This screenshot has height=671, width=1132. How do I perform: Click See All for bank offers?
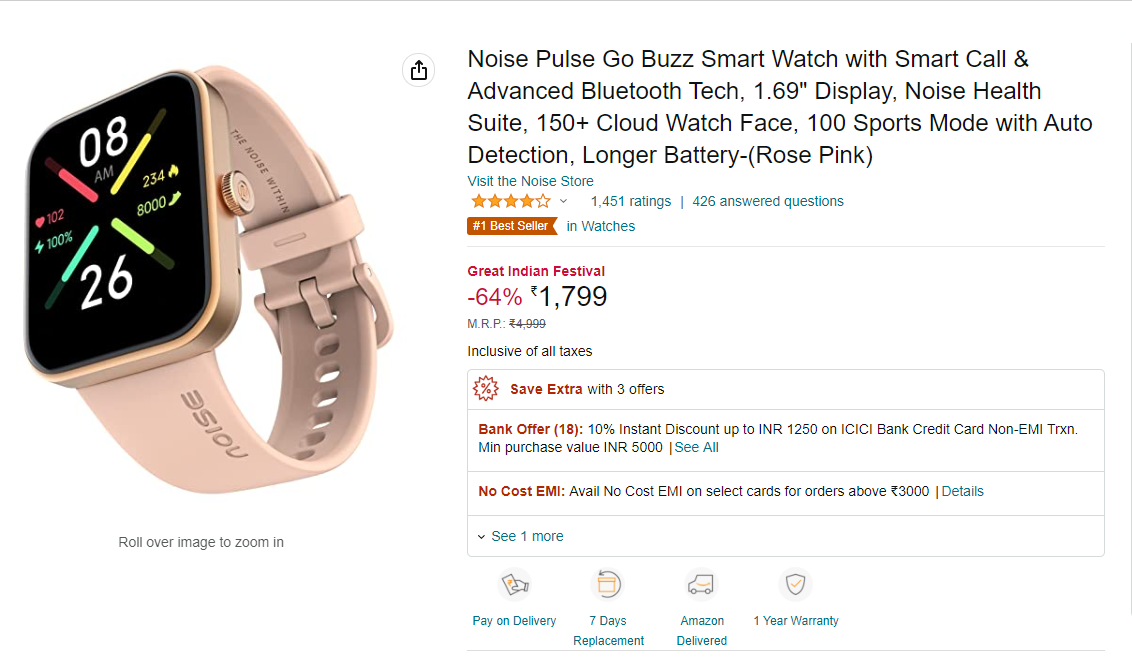pos(696,447)
